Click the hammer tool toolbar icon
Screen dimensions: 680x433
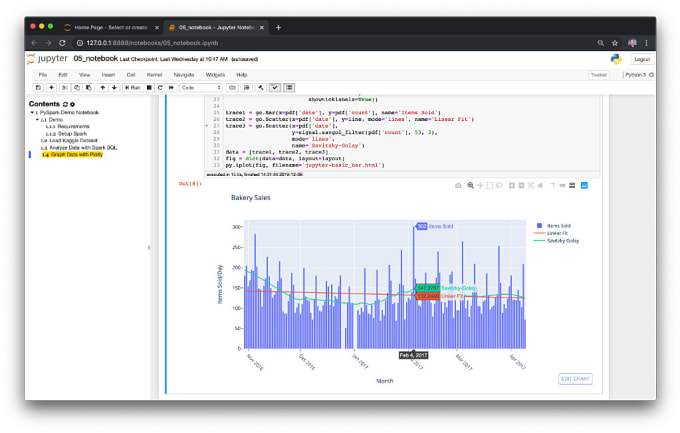coord(261,88)
